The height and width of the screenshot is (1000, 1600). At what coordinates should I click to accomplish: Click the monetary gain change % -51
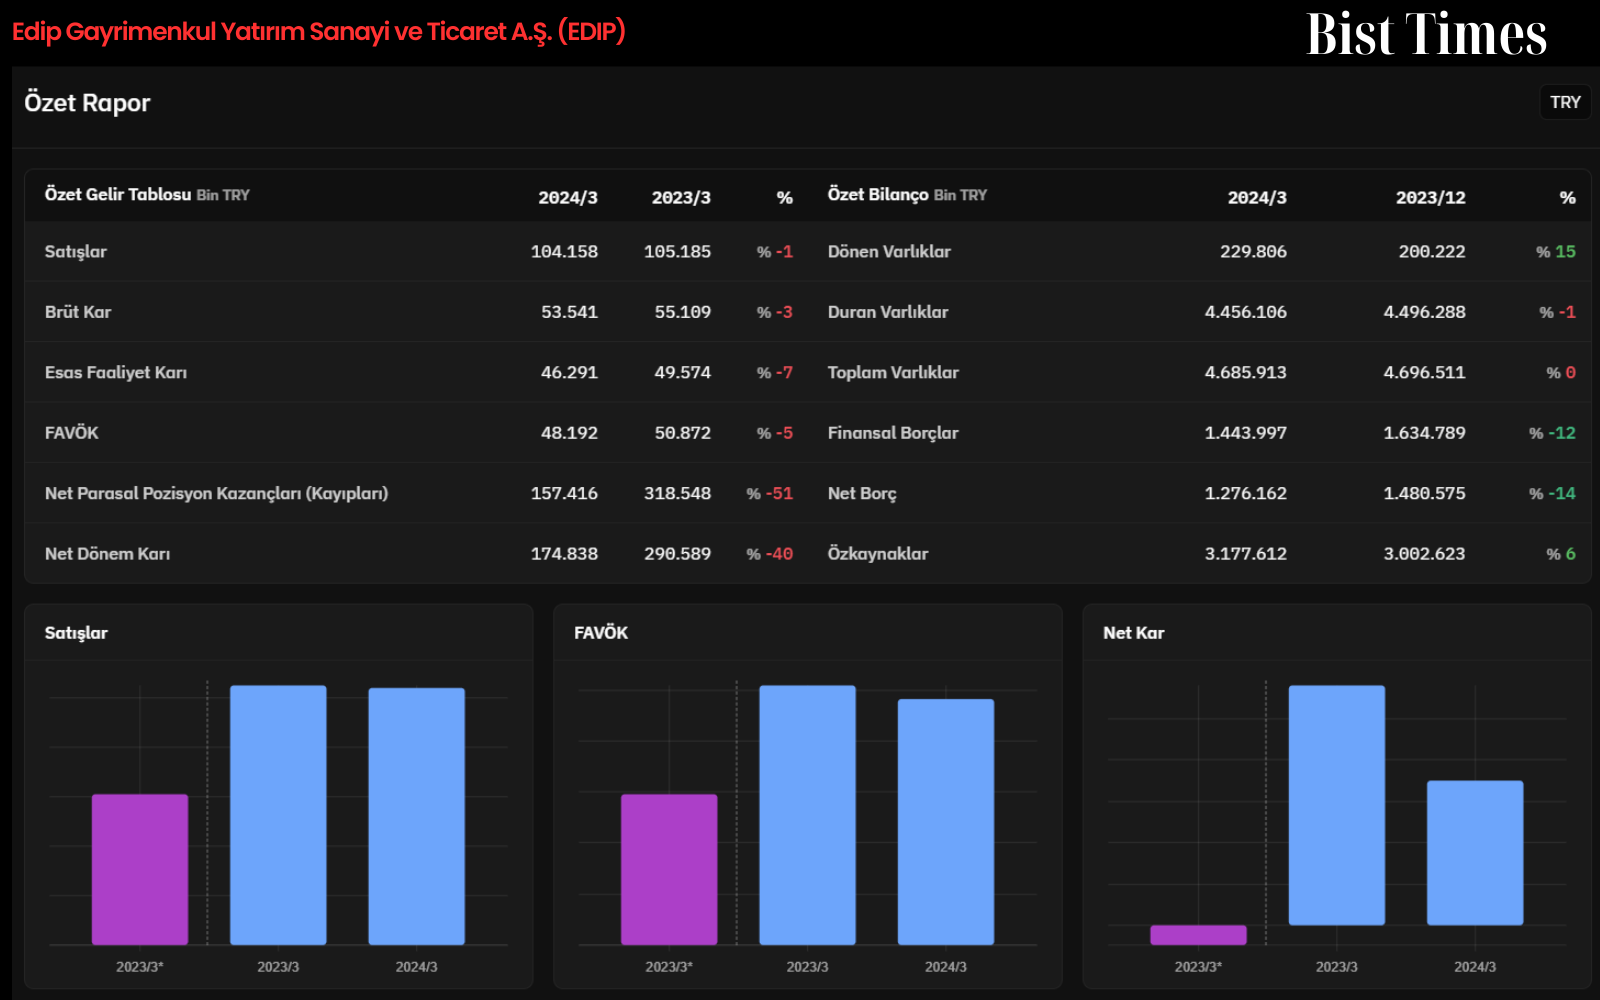[770, 493]
